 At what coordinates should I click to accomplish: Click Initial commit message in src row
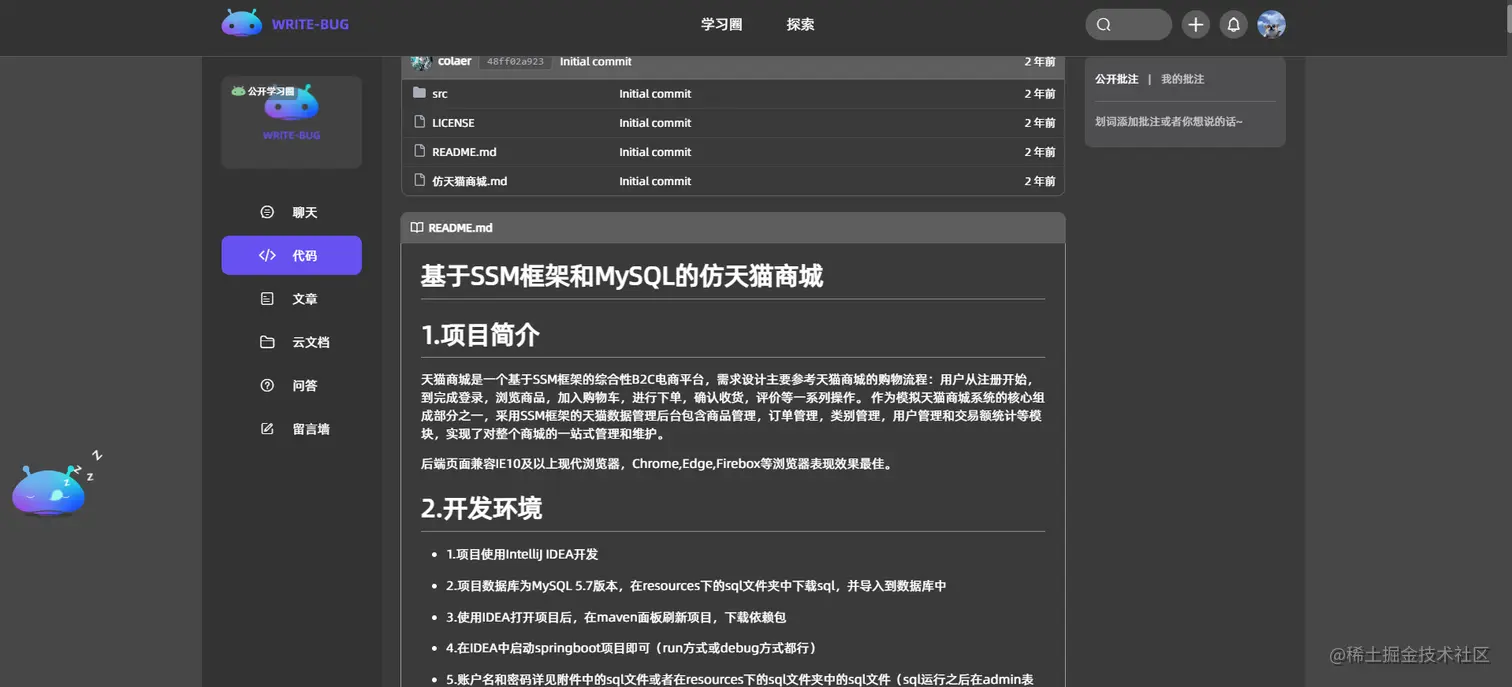click(655, 94)
